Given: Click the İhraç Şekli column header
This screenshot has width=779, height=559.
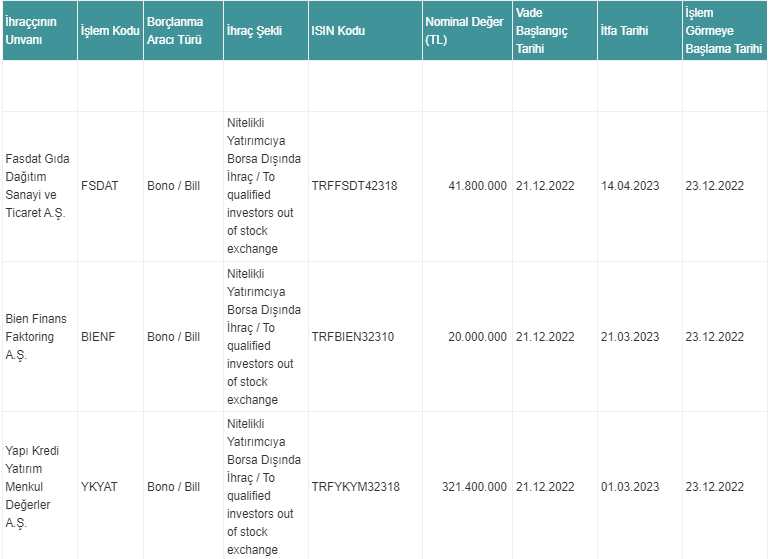Looking at the screenshot, I should click(x=266, y=31).
